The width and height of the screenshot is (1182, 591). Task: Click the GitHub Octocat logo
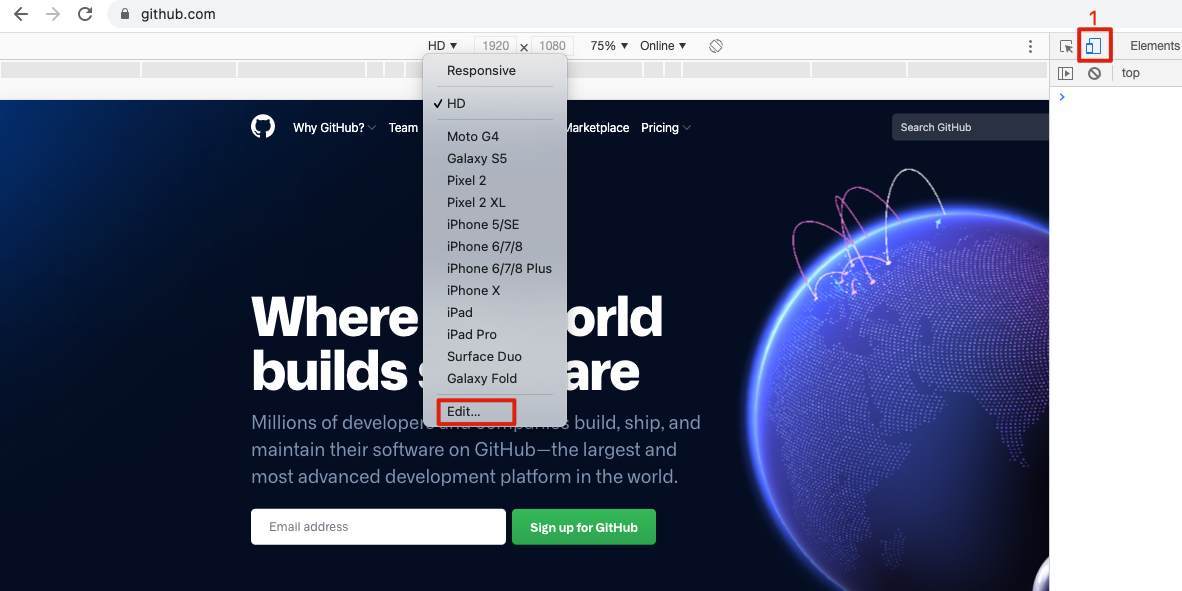[x=263, y=127]
